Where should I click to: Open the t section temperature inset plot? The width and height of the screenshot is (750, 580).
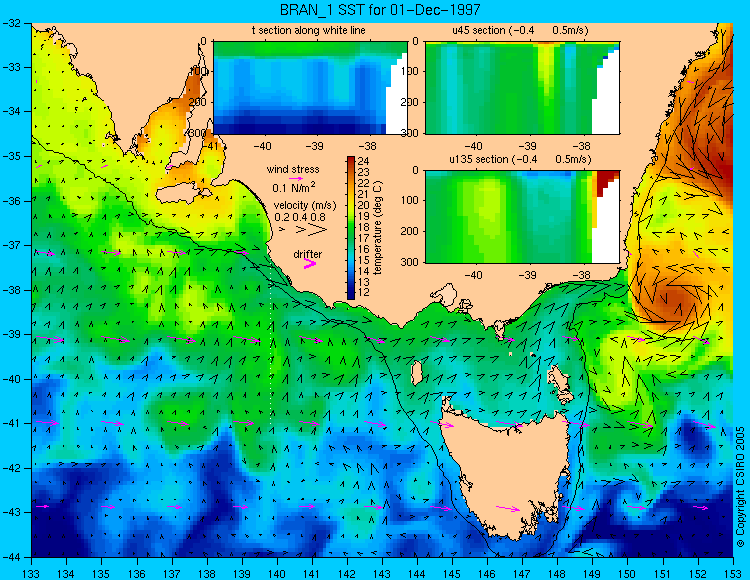tap(310, 88)
